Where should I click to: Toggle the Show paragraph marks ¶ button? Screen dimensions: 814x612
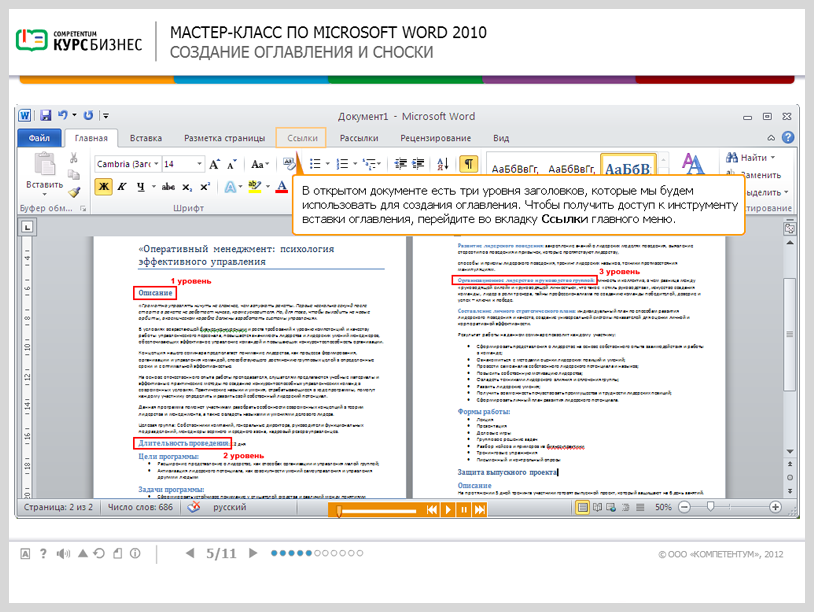[x=468, y=164]
